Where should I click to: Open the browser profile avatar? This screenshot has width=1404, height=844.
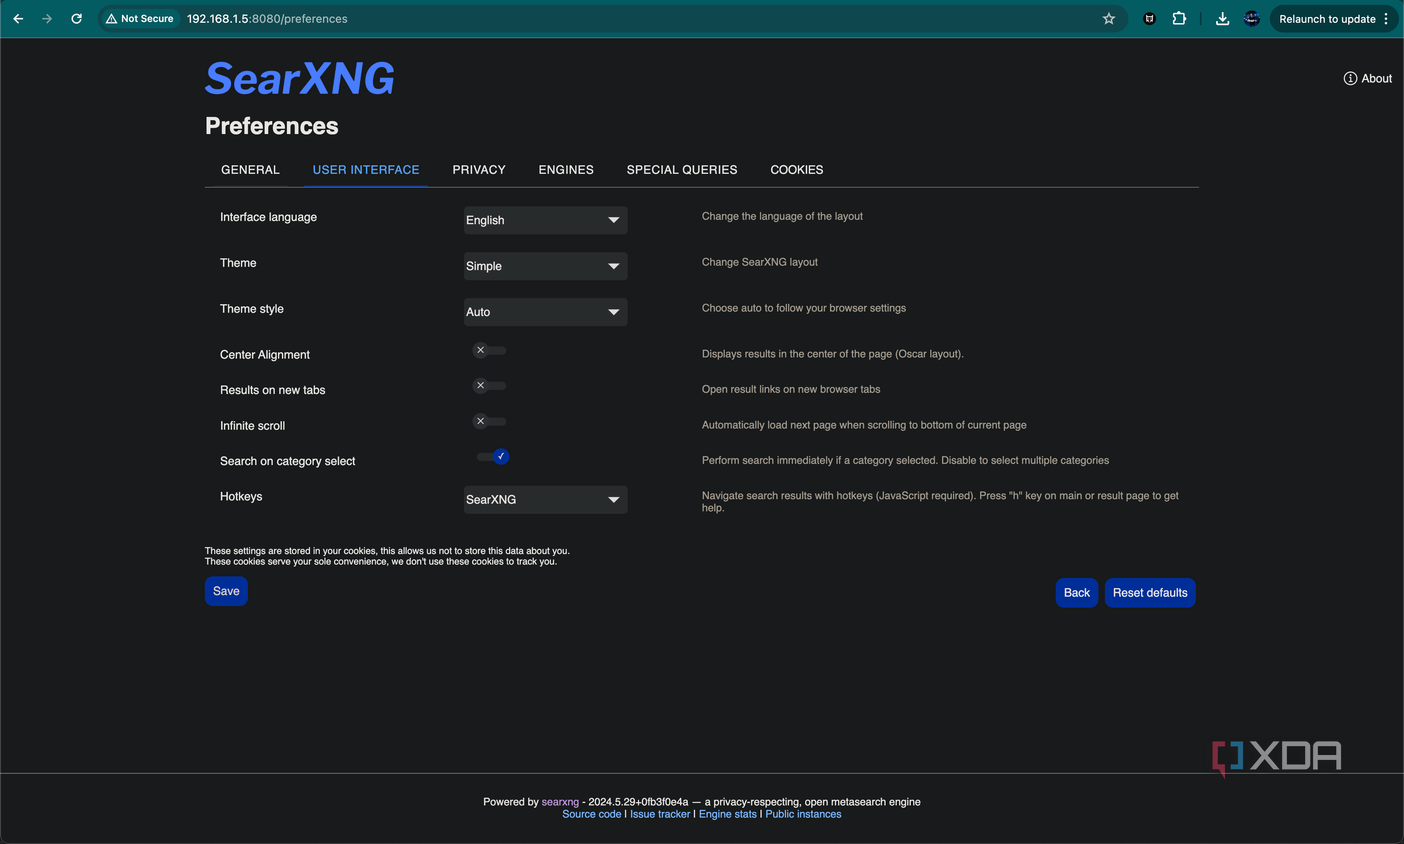coord(1251,19)
